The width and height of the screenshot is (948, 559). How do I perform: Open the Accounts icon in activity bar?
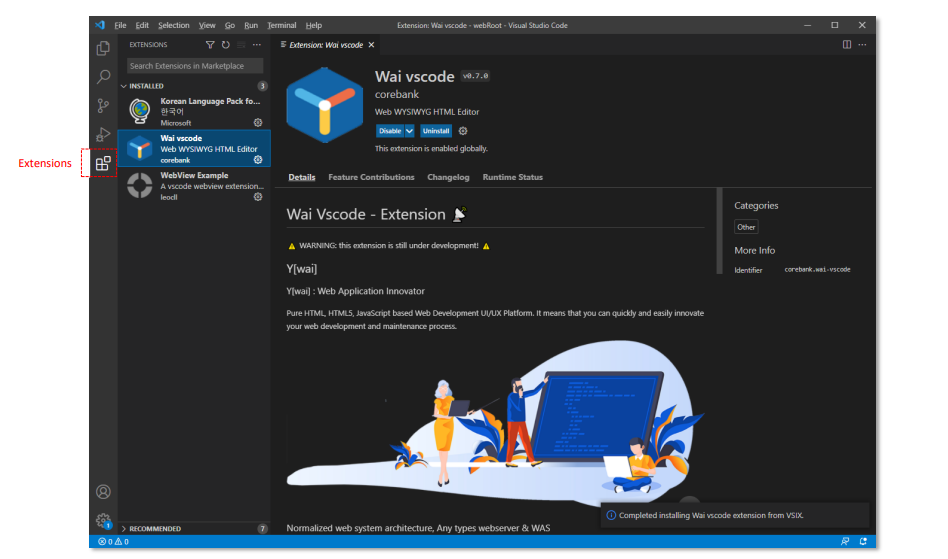pos(103,492)
